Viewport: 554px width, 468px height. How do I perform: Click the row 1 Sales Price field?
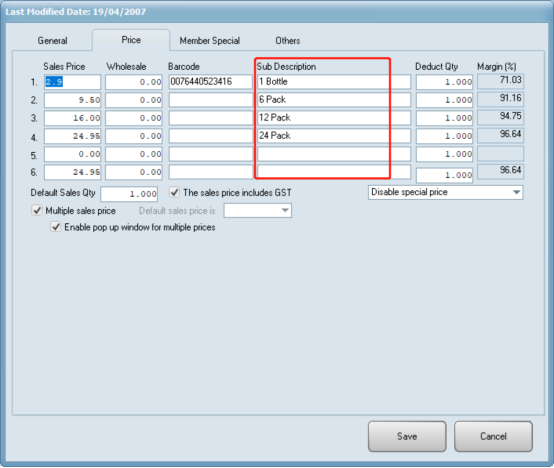pyautogui.click(x=72, y=82)
